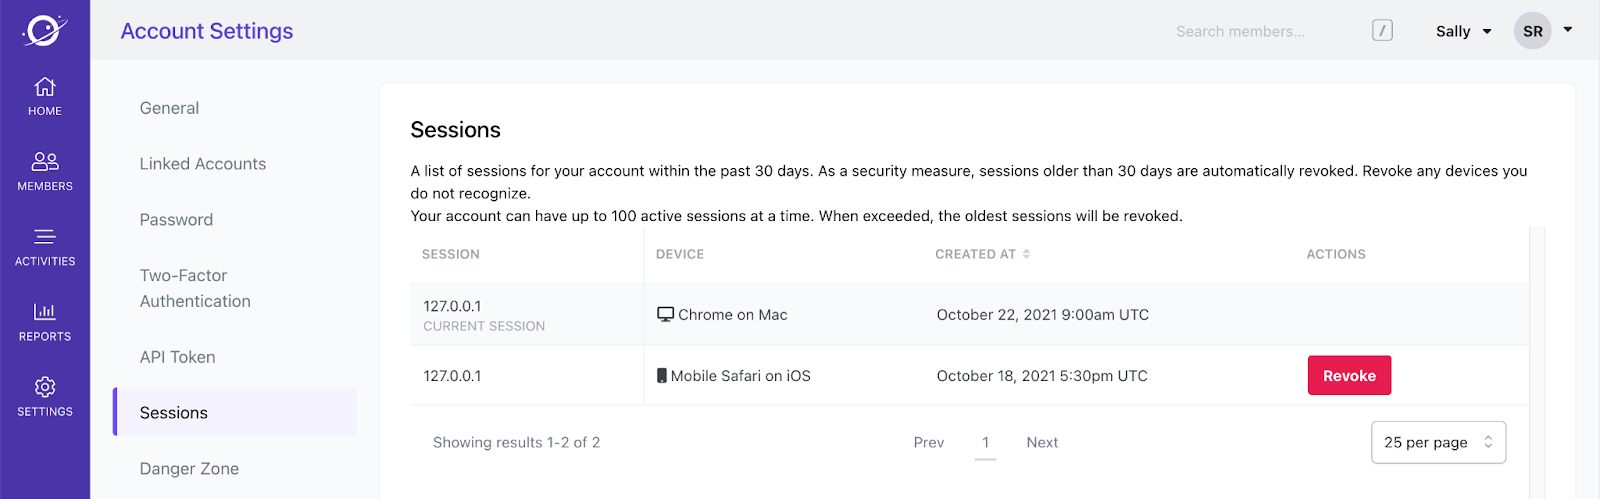Sort sessions by Created At column
This screenshot has height=499, width=1600.
982,254
